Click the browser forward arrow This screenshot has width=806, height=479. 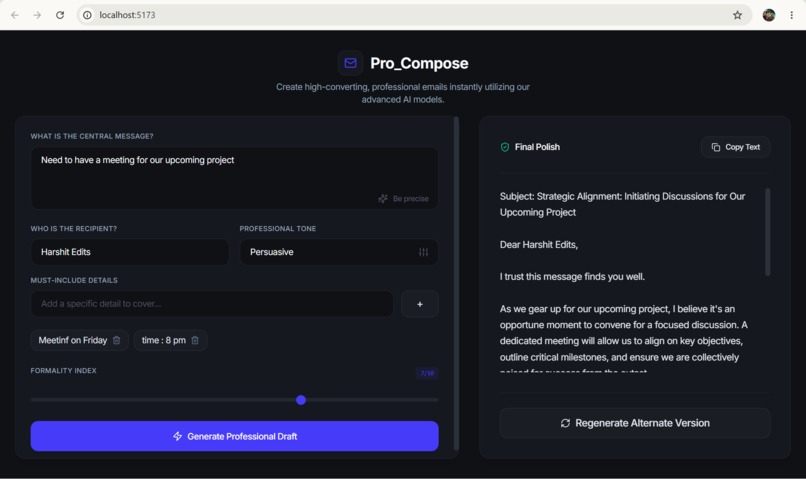click(x=37, y=15)
